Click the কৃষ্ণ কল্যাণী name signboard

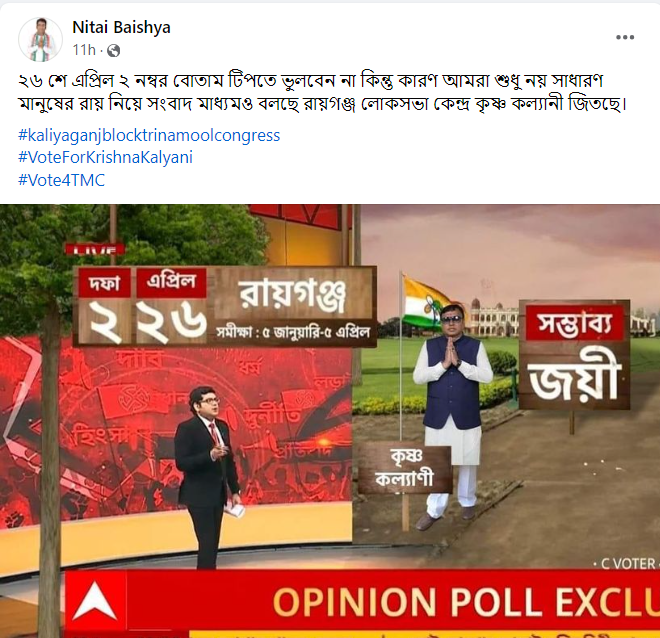(x=405, y=469)
